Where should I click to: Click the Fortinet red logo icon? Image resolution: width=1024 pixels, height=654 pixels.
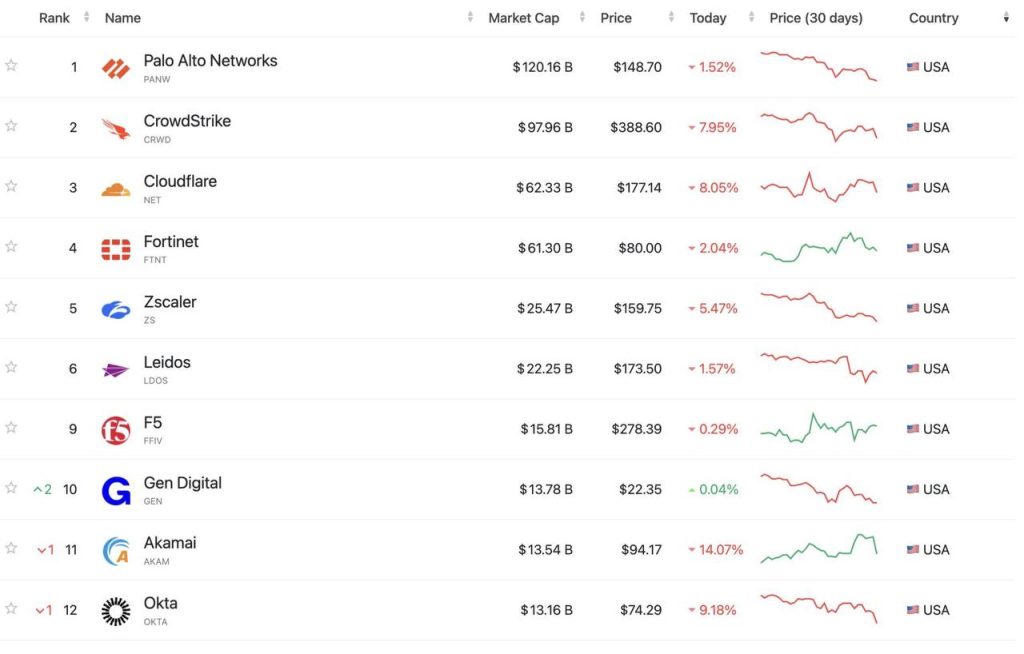coord(116,249)
